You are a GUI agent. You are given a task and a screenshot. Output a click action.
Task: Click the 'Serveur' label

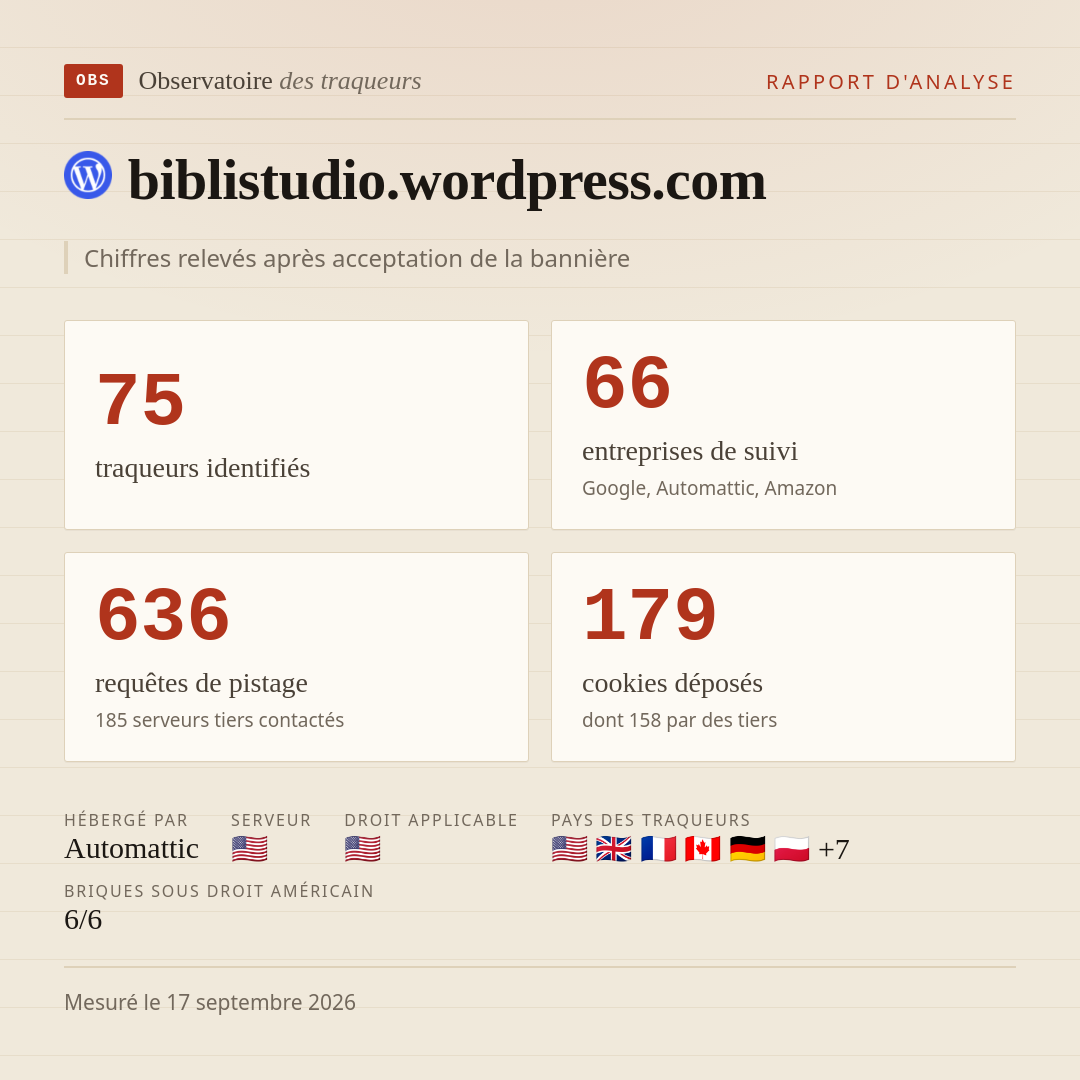(271, 820)
